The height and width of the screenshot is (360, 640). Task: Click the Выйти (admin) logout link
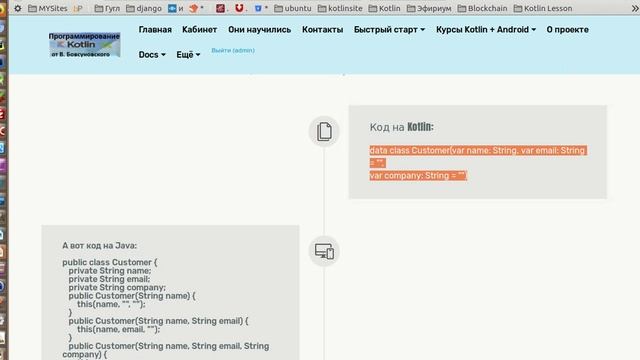(x=233, y=50)
